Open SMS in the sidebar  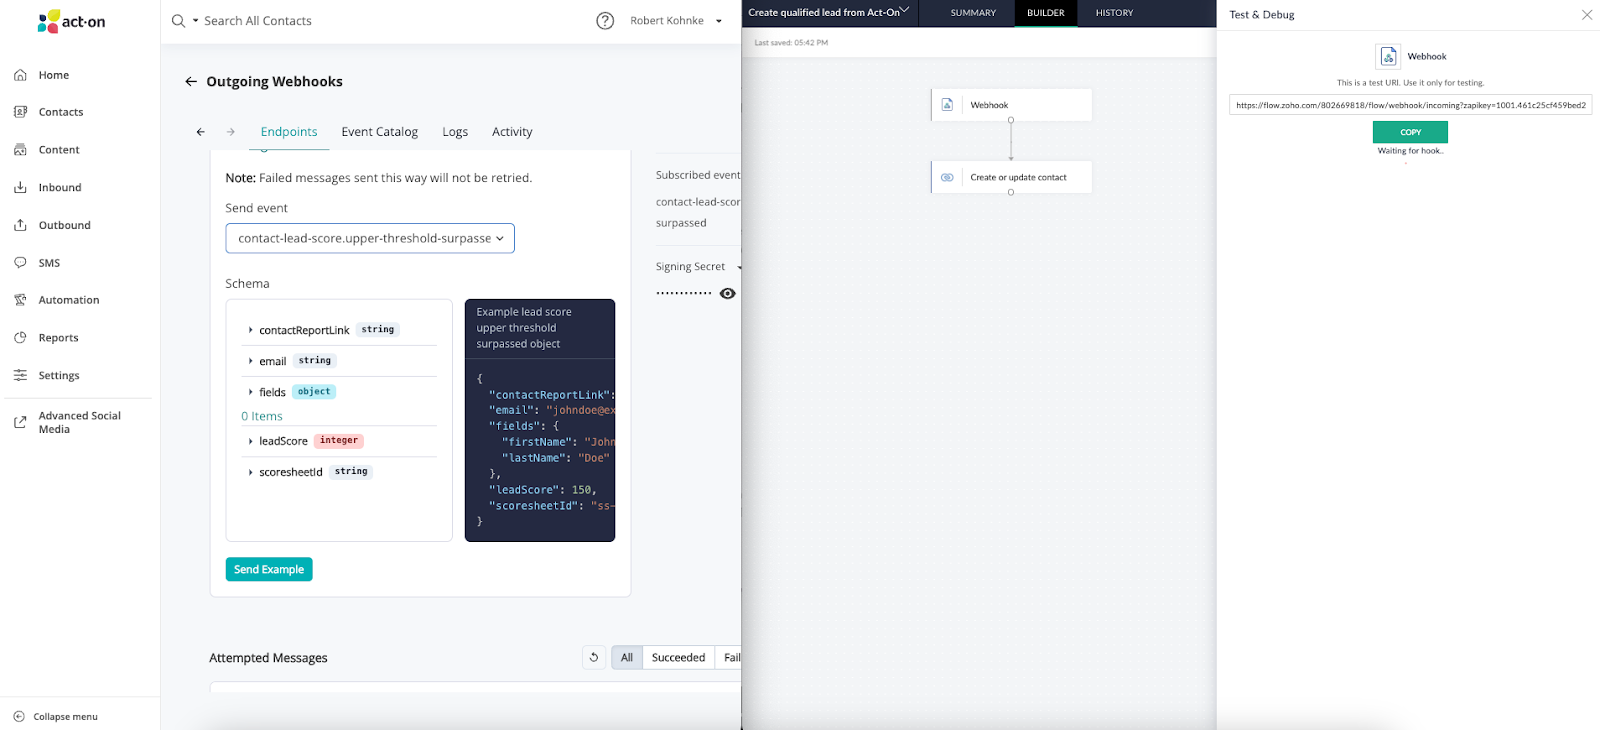coord(49,263)
